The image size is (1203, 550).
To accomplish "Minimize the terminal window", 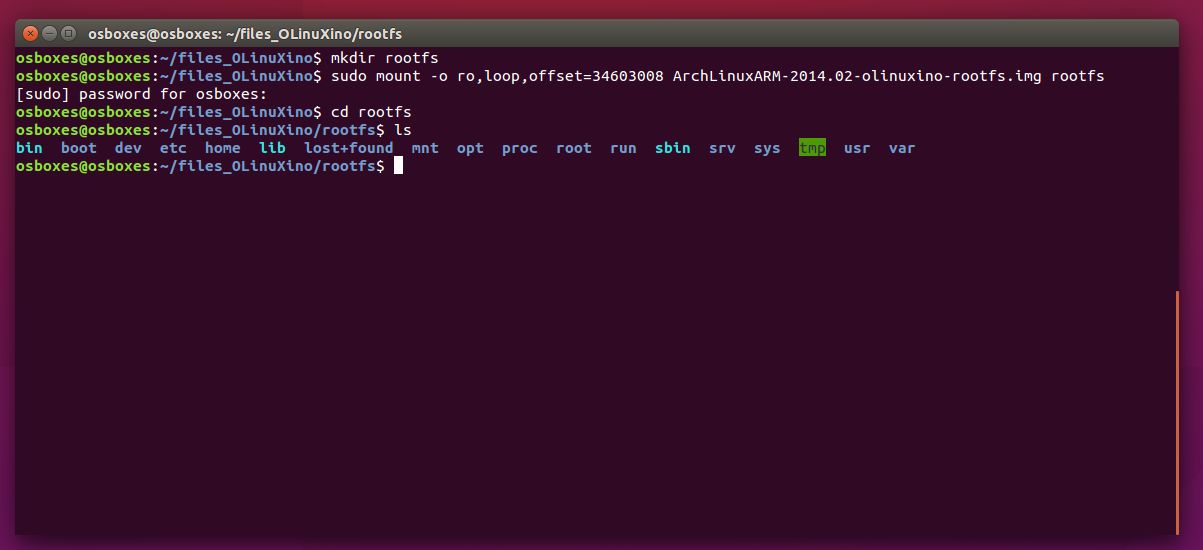I will [x=50, y=34].
